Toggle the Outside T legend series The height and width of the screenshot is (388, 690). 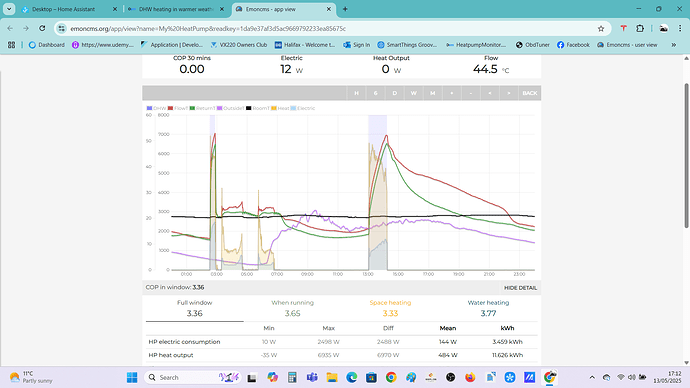[230, 108]
